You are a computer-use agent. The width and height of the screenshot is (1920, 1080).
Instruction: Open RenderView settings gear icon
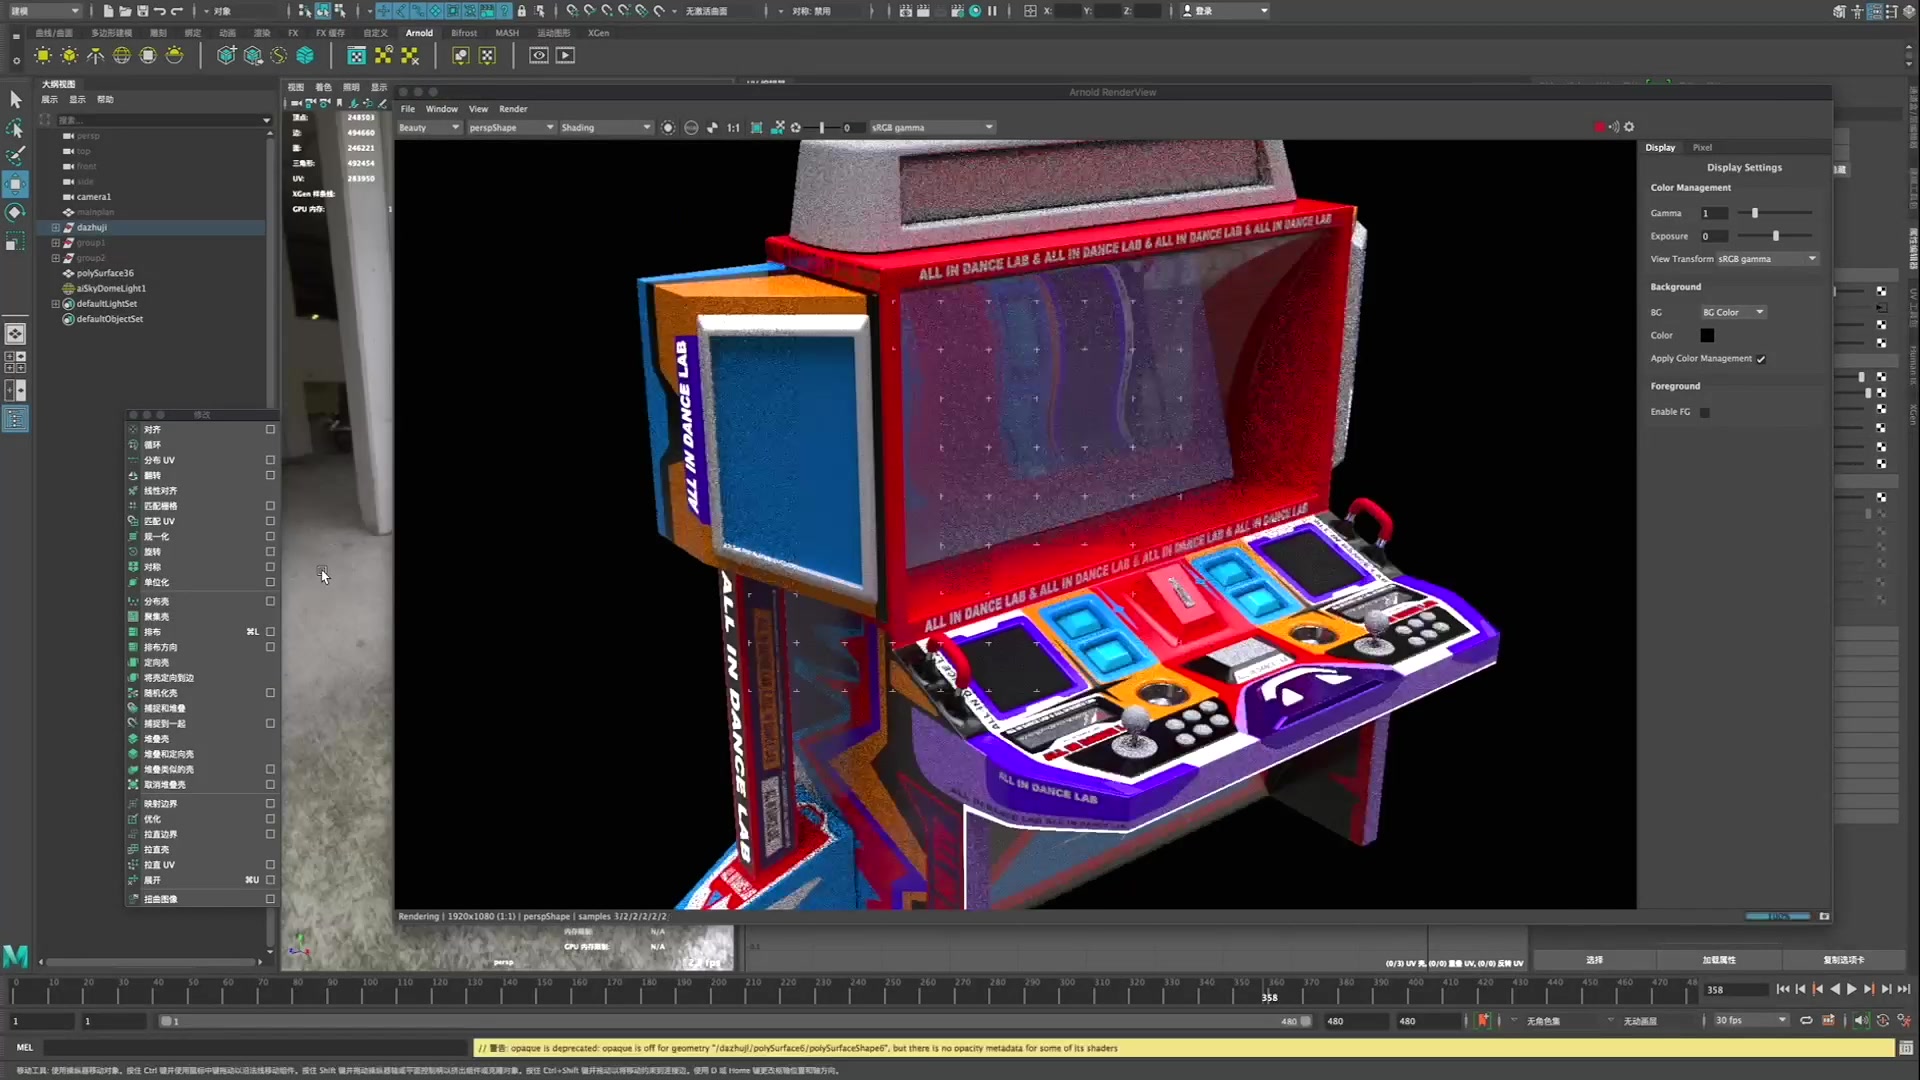click(x=1629, y=127)
